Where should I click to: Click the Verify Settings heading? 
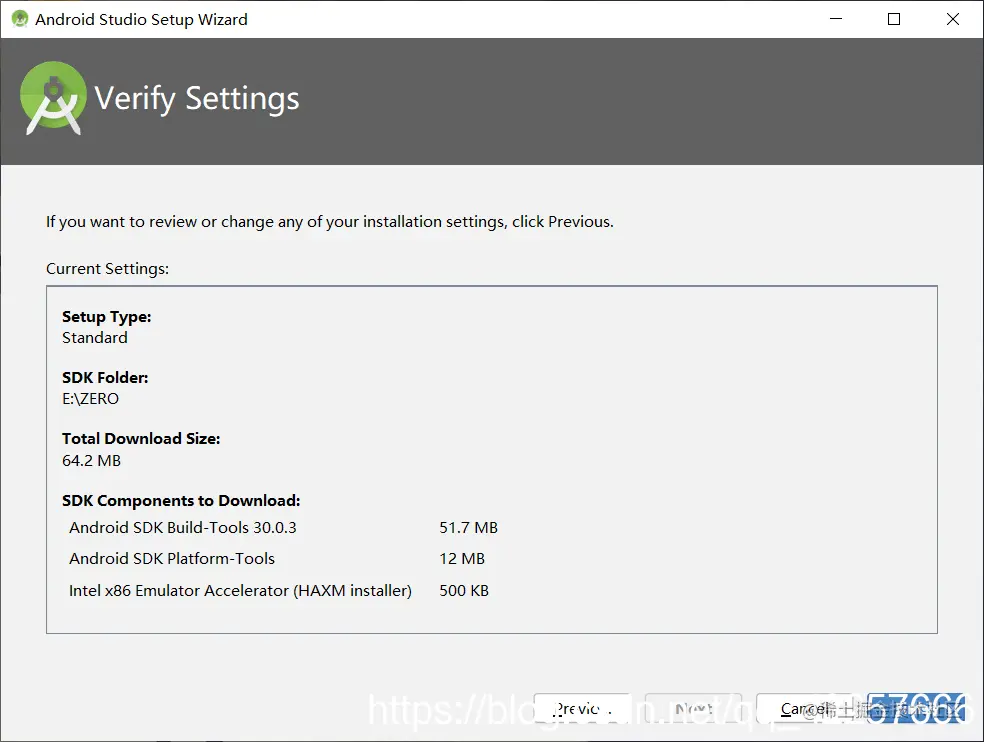197,99
